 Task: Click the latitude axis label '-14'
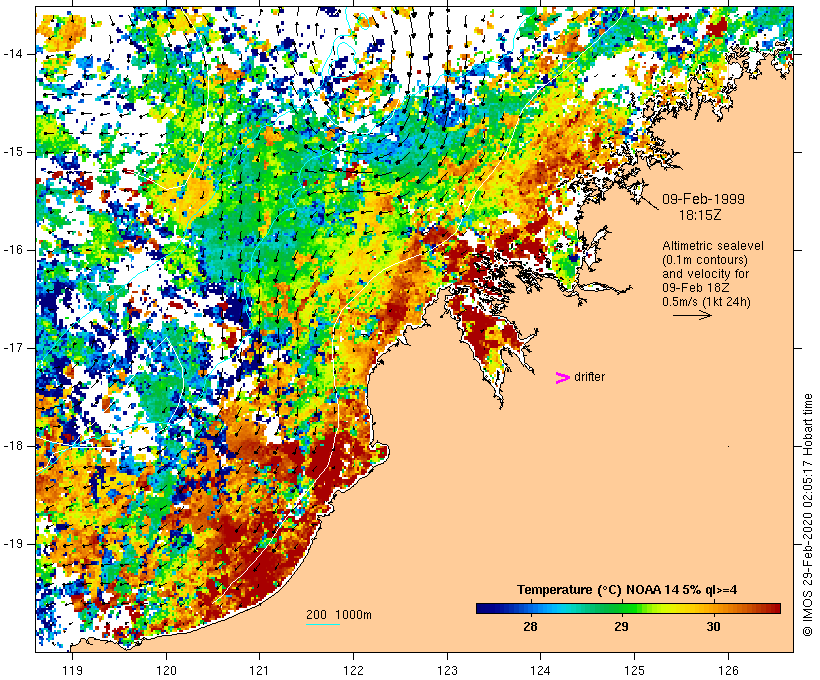click(13, 54)
